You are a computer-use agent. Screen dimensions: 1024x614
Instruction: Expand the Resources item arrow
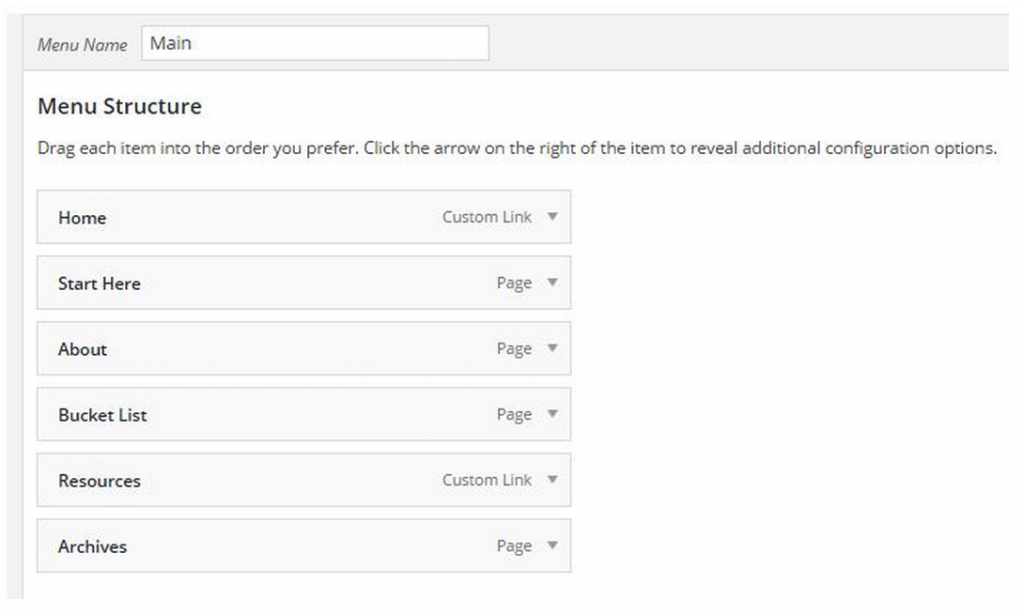coord(552,479)
